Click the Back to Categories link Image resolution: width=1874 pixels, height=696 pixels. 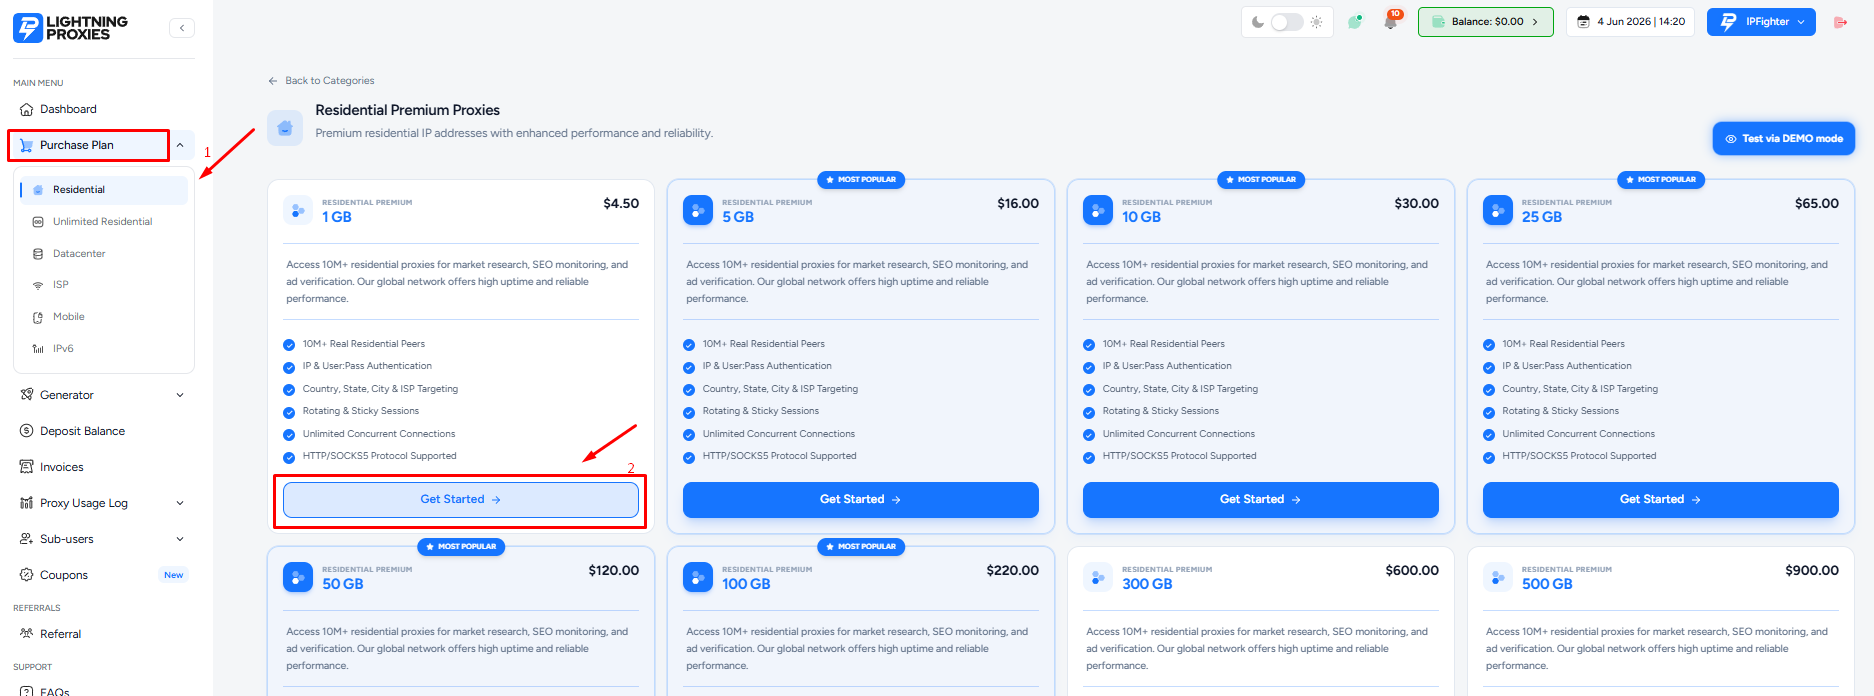321,81
